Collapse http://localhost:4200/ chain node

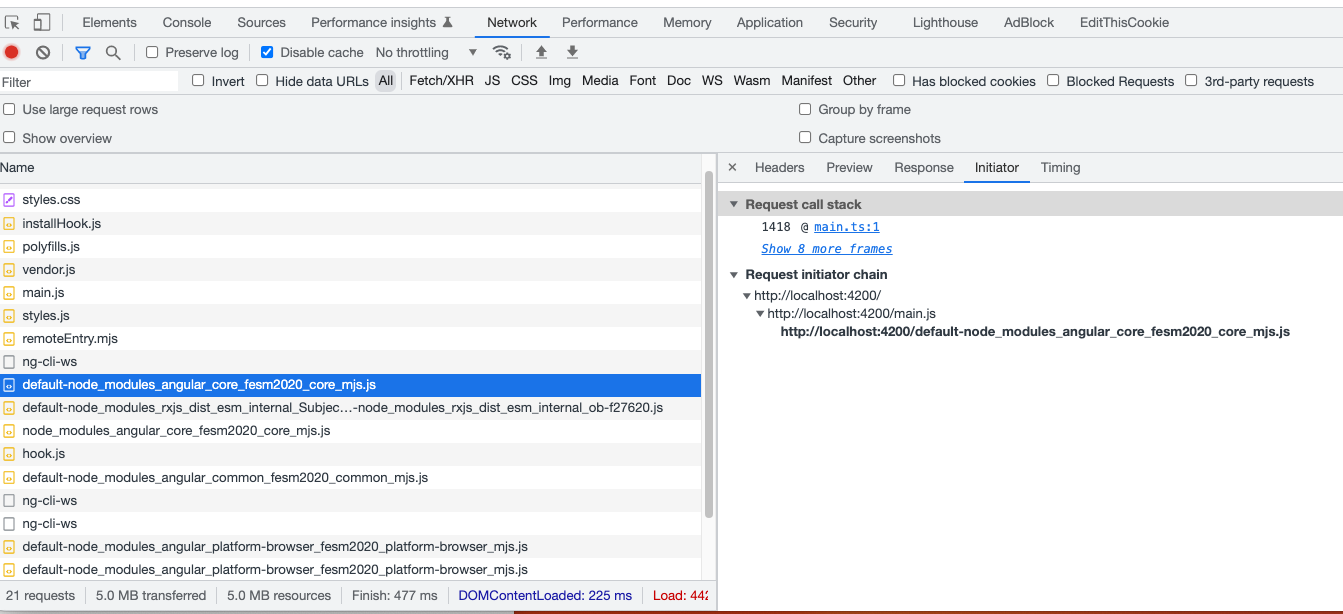tap(746, 296)
